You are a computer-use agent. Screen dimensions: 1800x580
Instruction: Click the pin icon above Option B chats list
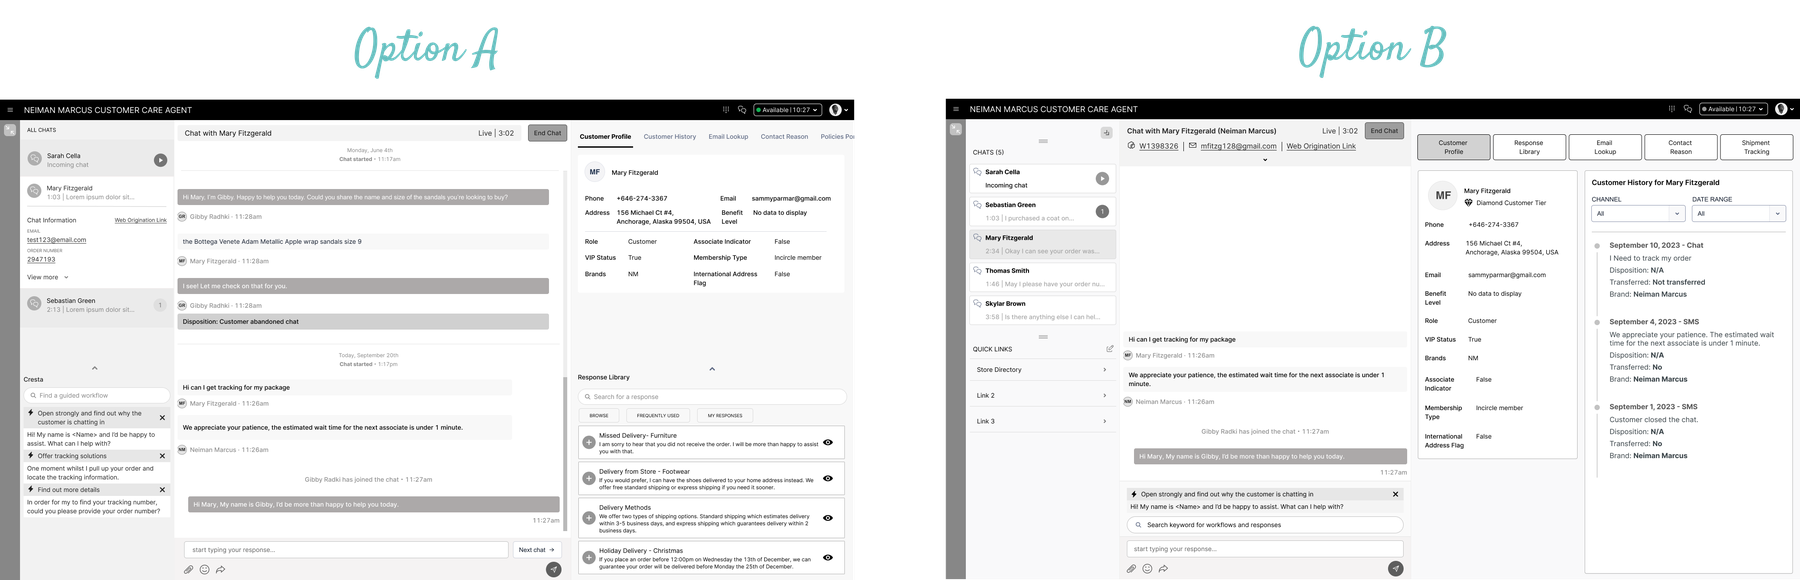(1106, 133)
